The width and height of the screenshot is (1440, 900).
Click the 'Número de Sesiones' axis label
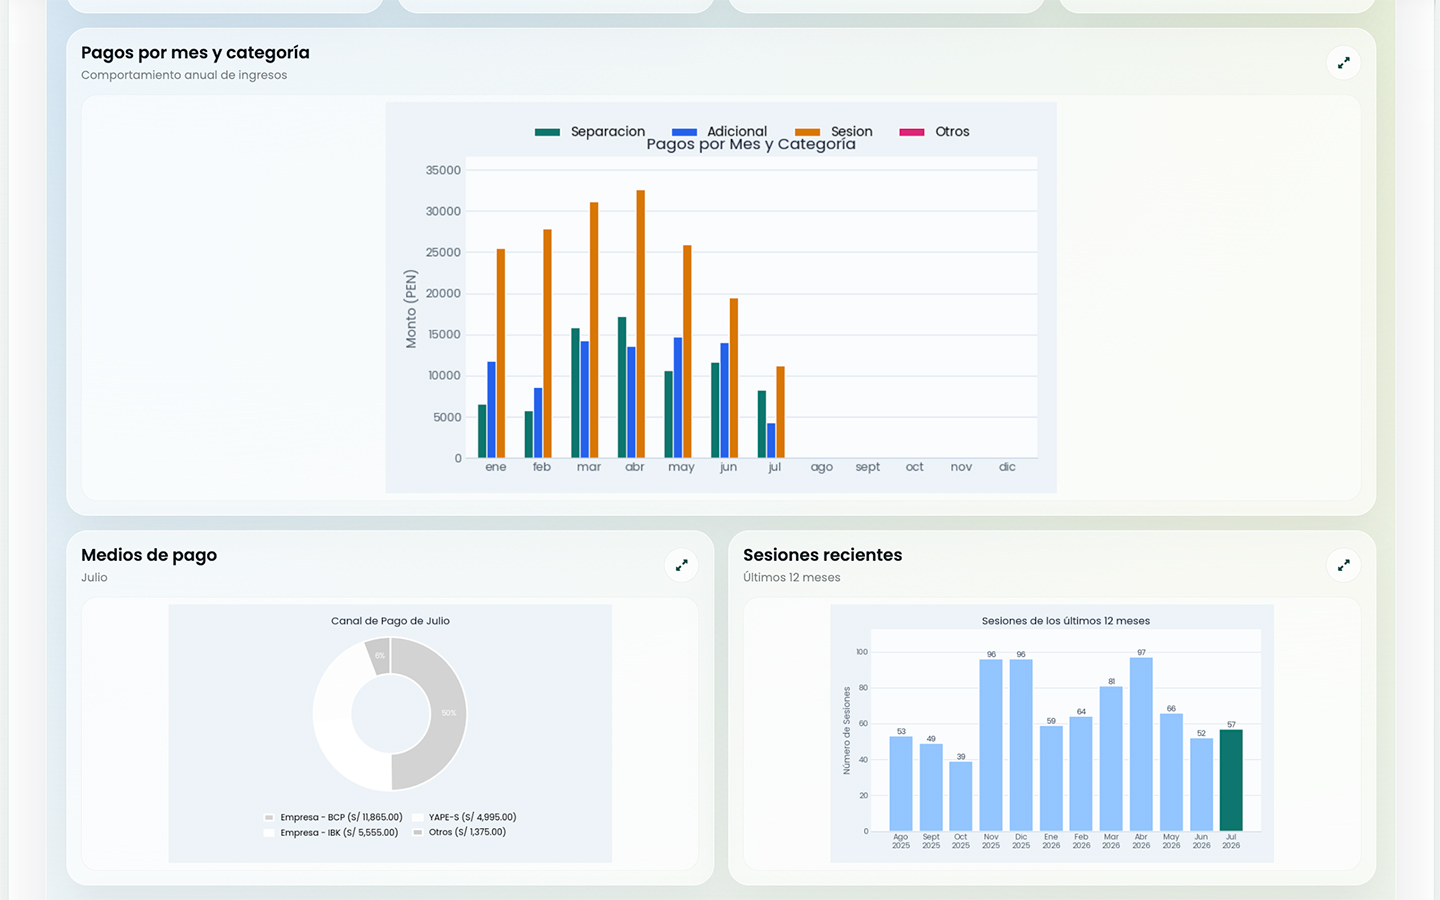(x=846, y=730)
